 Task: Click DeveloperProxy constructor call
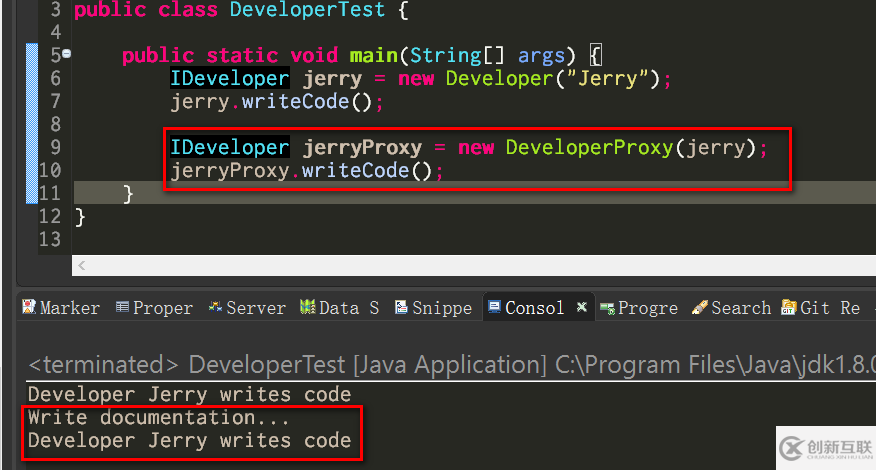point(589,148)
